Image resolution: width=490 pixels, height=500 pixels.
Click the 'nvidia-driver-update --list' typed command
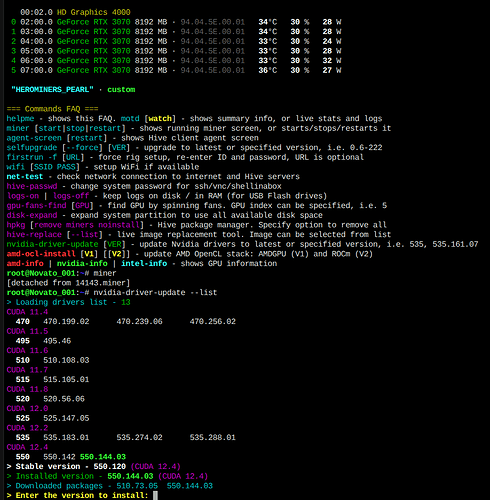click(x=155, y=293)
